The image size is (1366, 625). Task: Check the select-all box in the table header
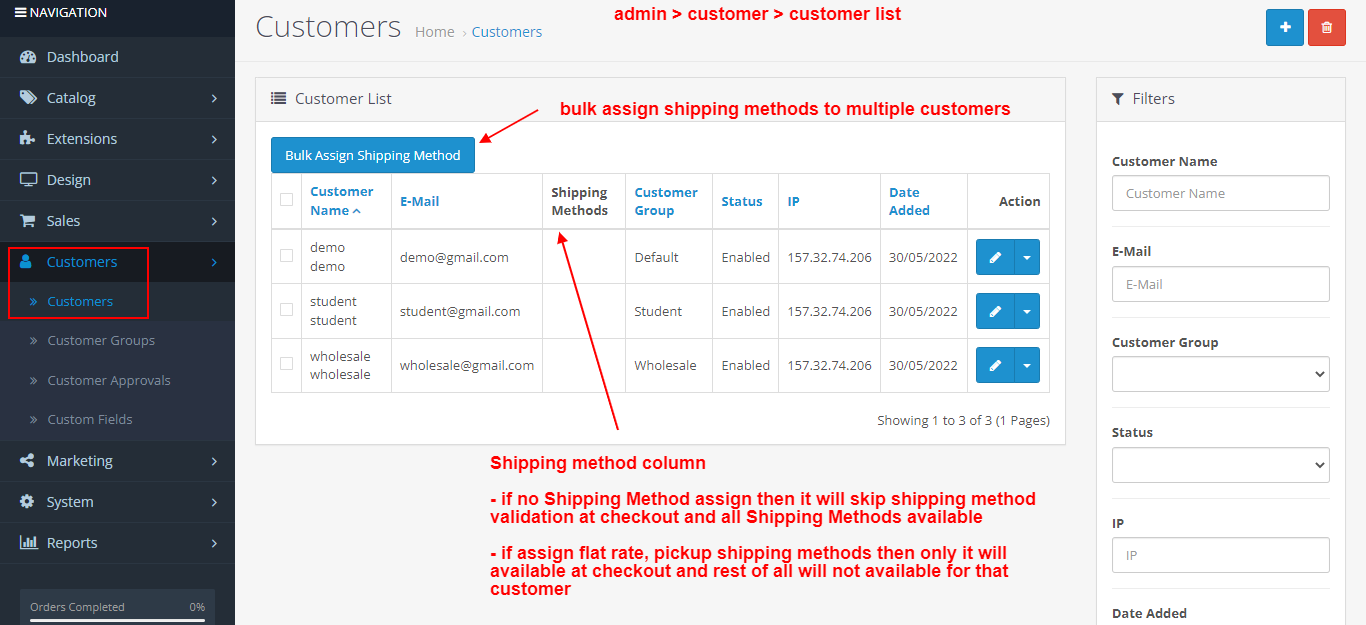click(287, 196)
